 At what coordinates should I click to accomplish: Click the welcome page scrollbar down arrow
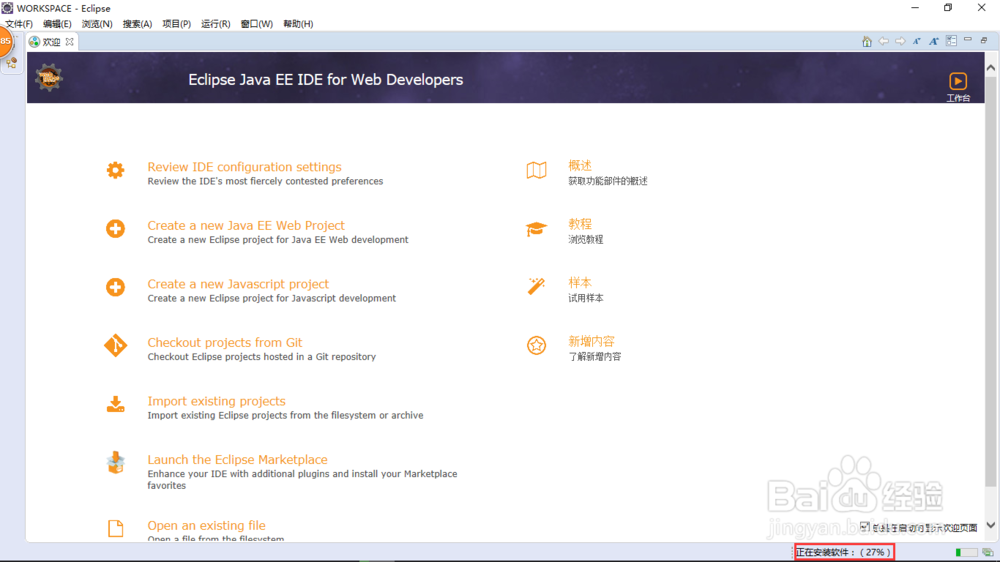coord(990,526)
